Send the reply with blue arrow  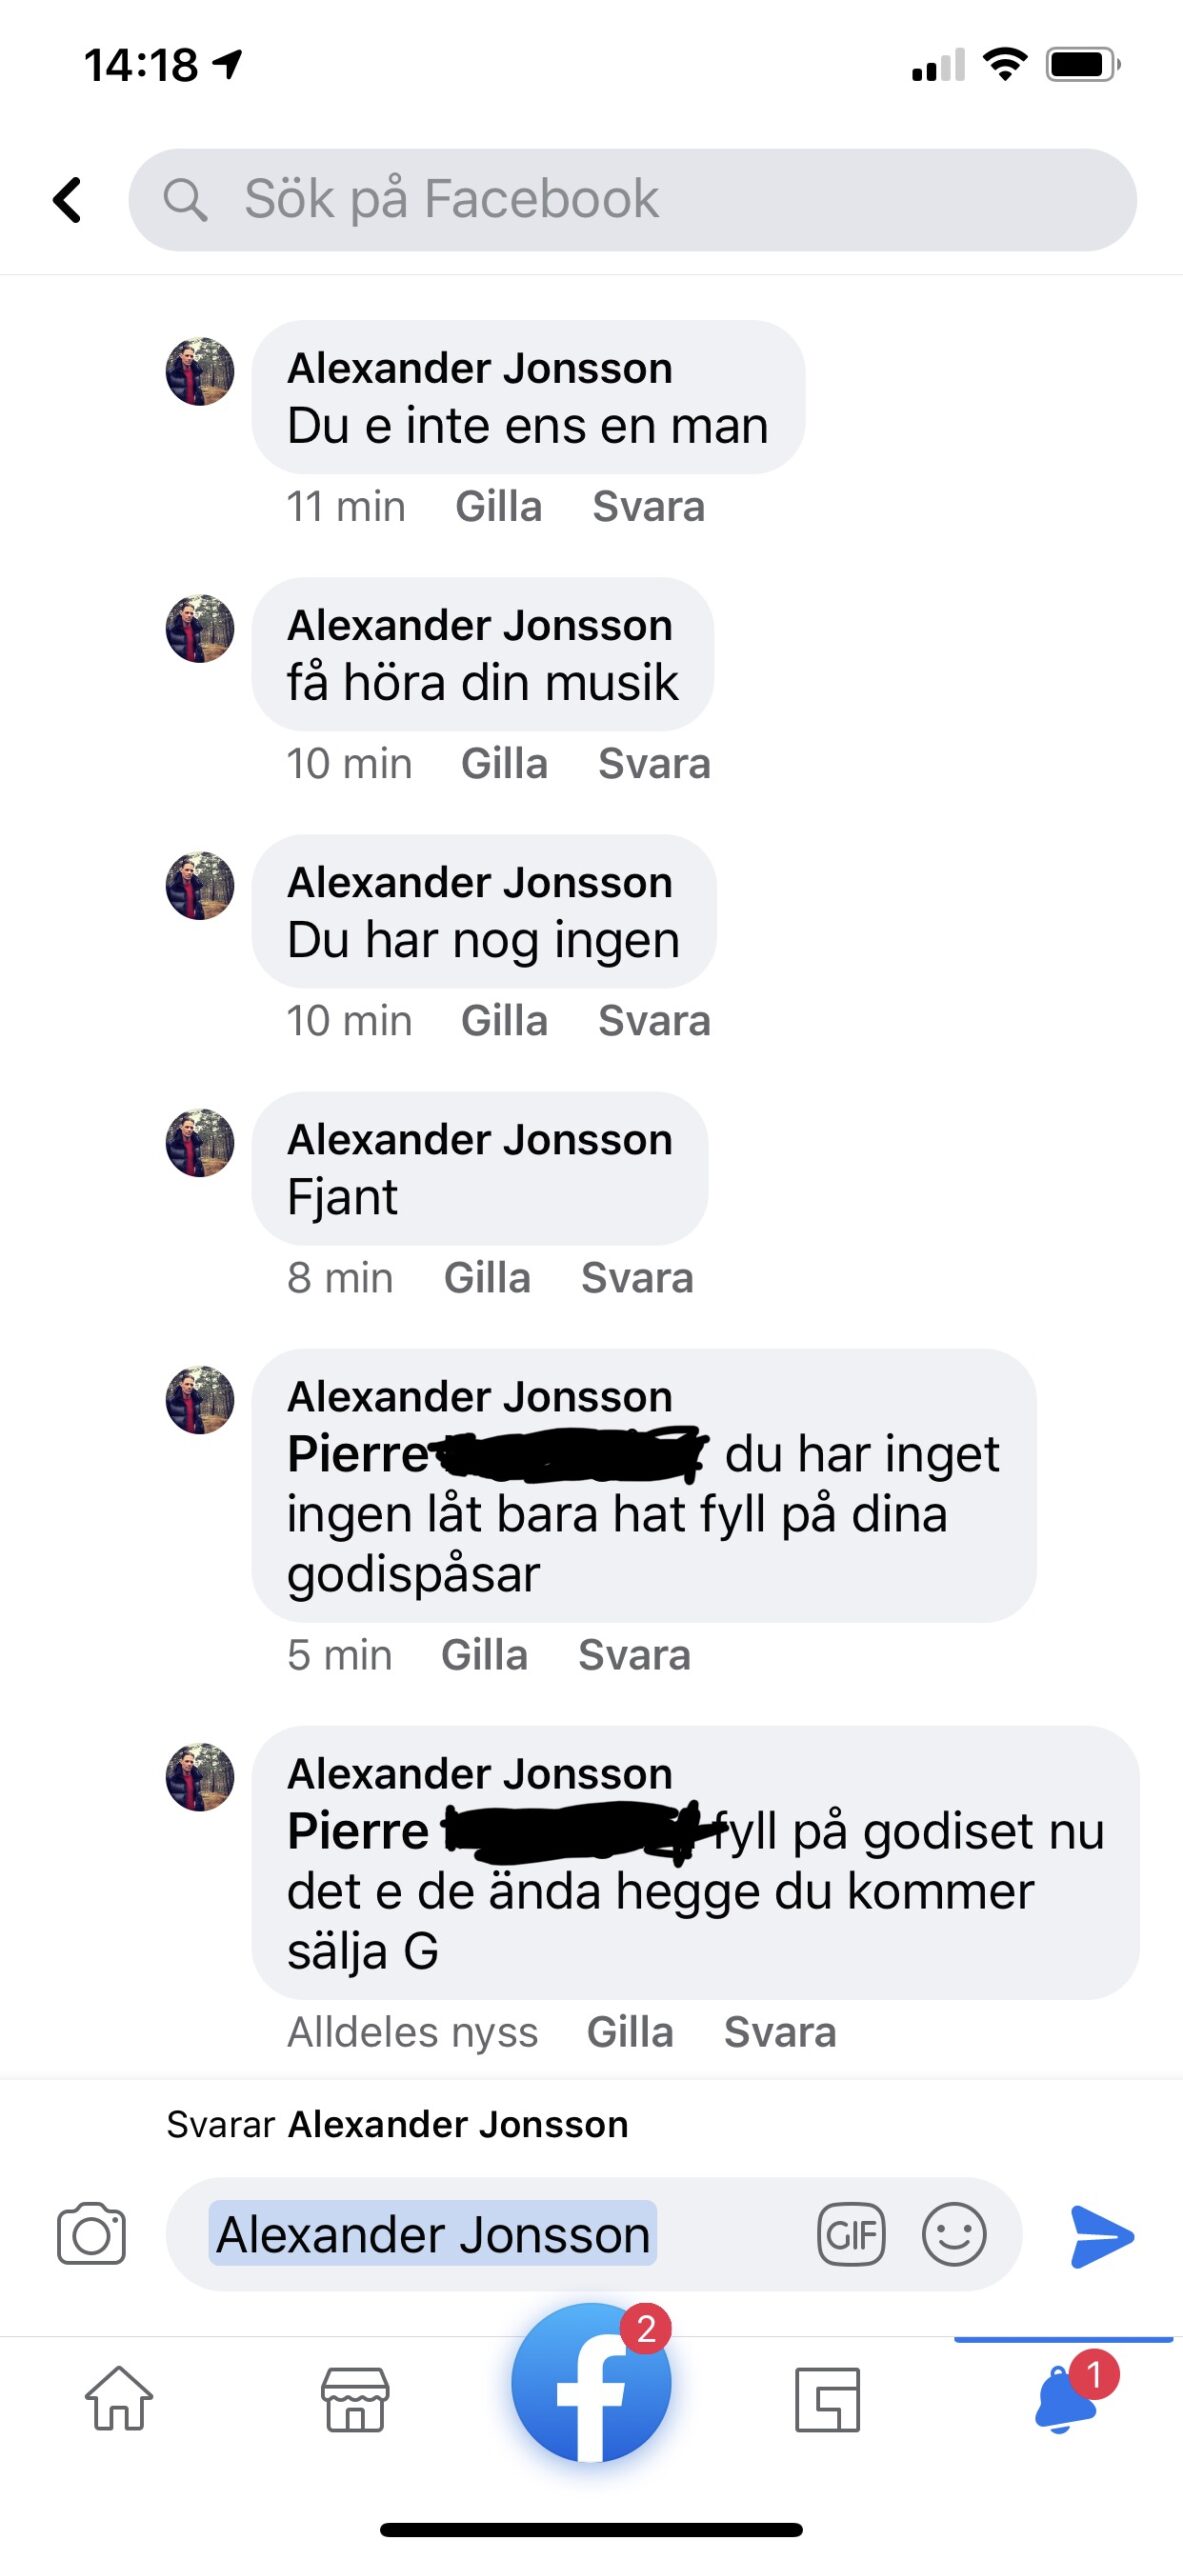pyautogui.click(x=1101, y=2235)
